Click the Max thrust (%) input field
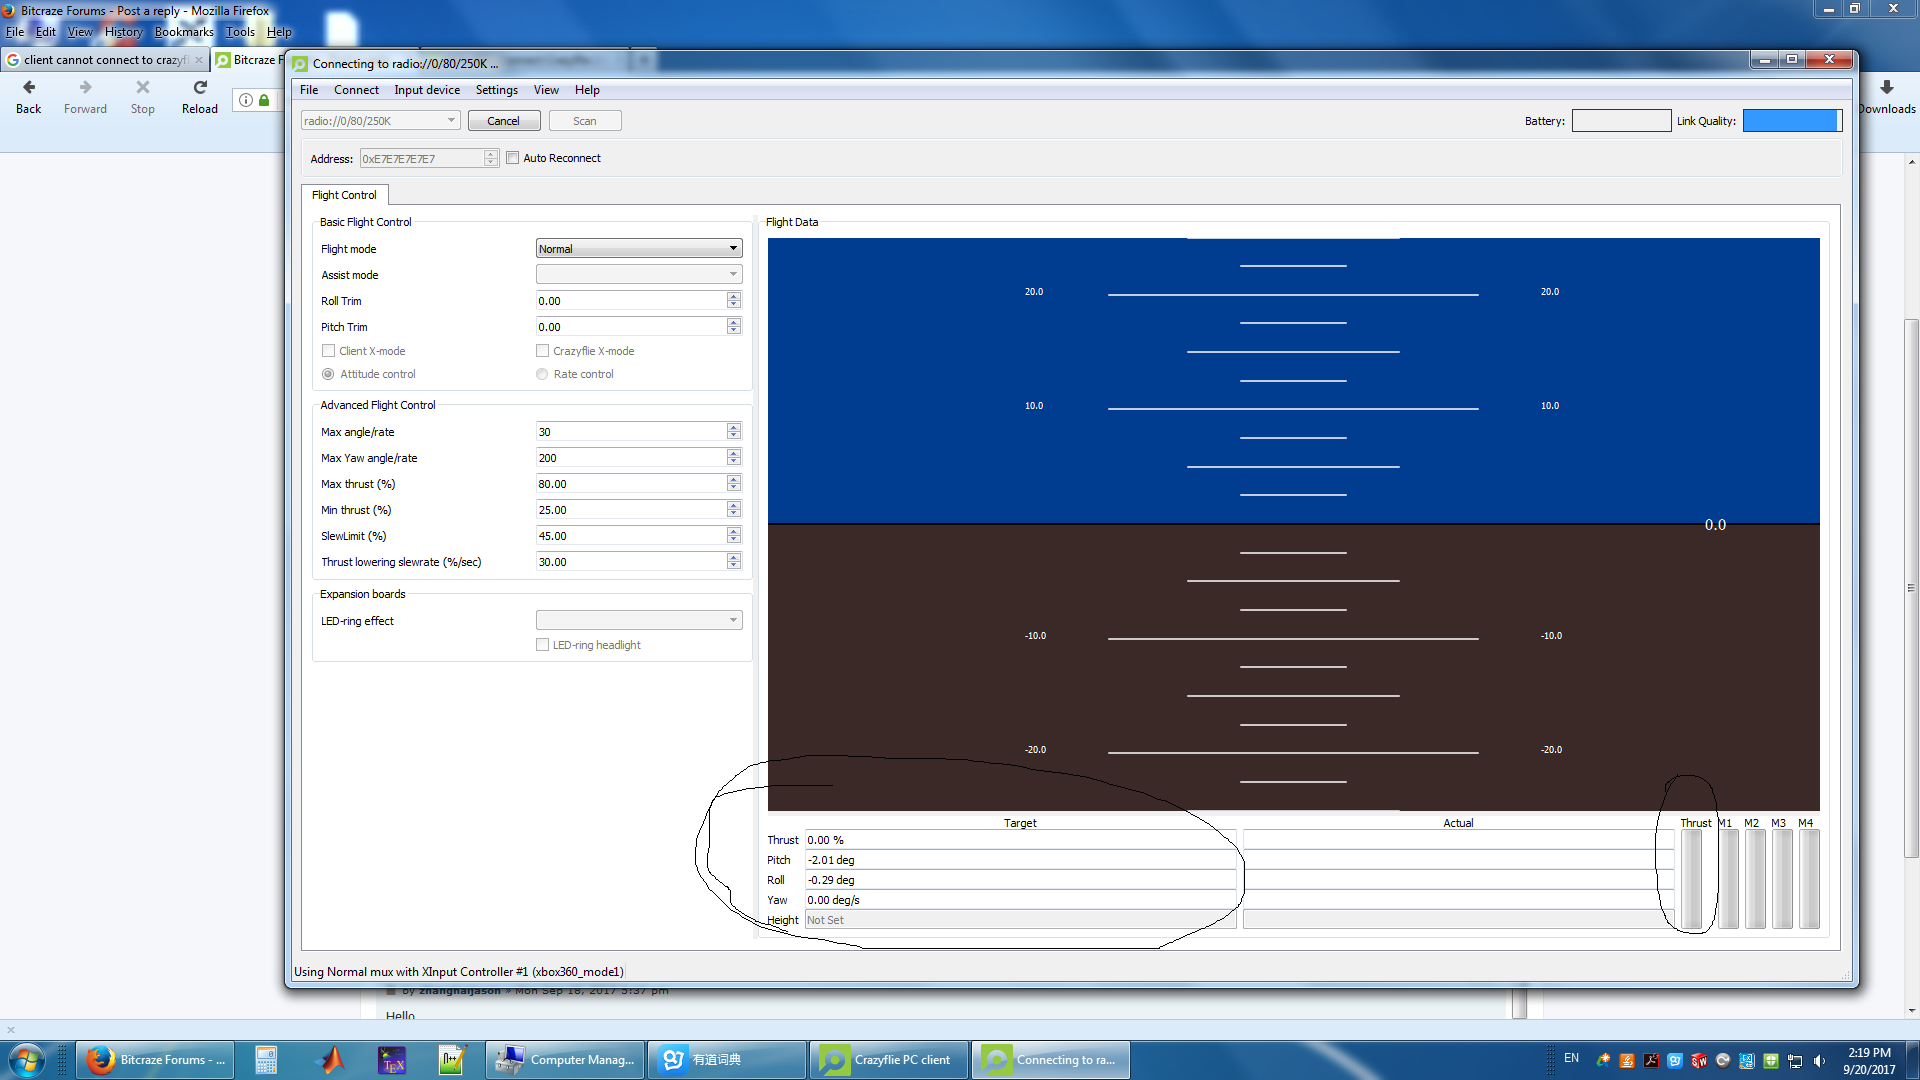Image resolution: width=1920 pixels, height=1080 pixels. (x=630, y=484)
